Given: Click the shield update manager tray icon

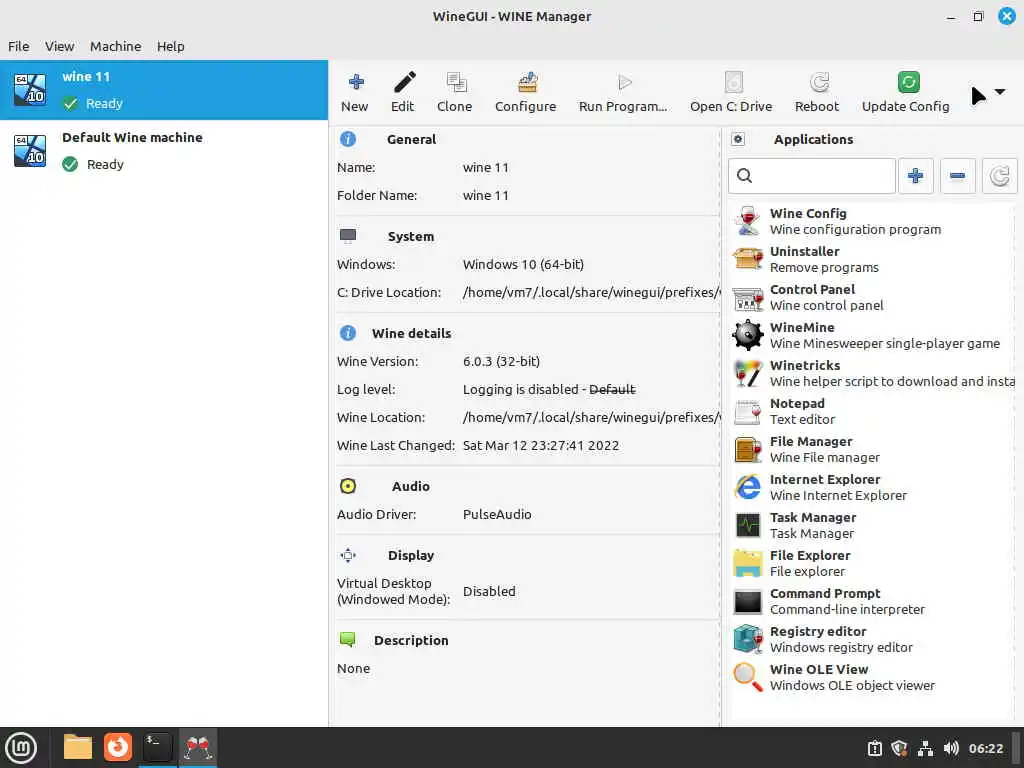Looking at the screenshot, I should pos(899,748).
